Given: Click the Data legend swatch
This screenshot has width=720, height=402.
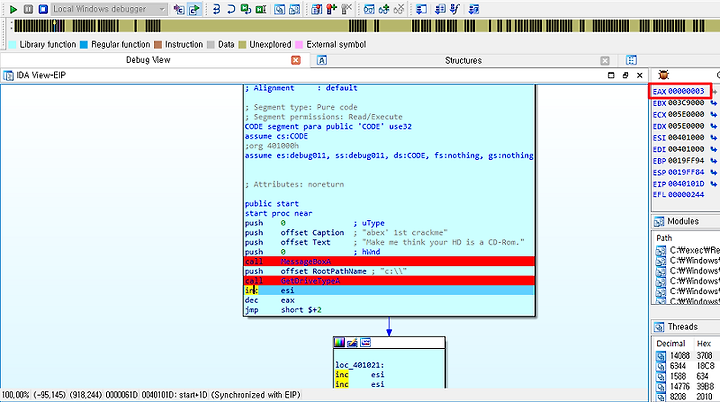Looking at the screenshot, I should [211, 45].
